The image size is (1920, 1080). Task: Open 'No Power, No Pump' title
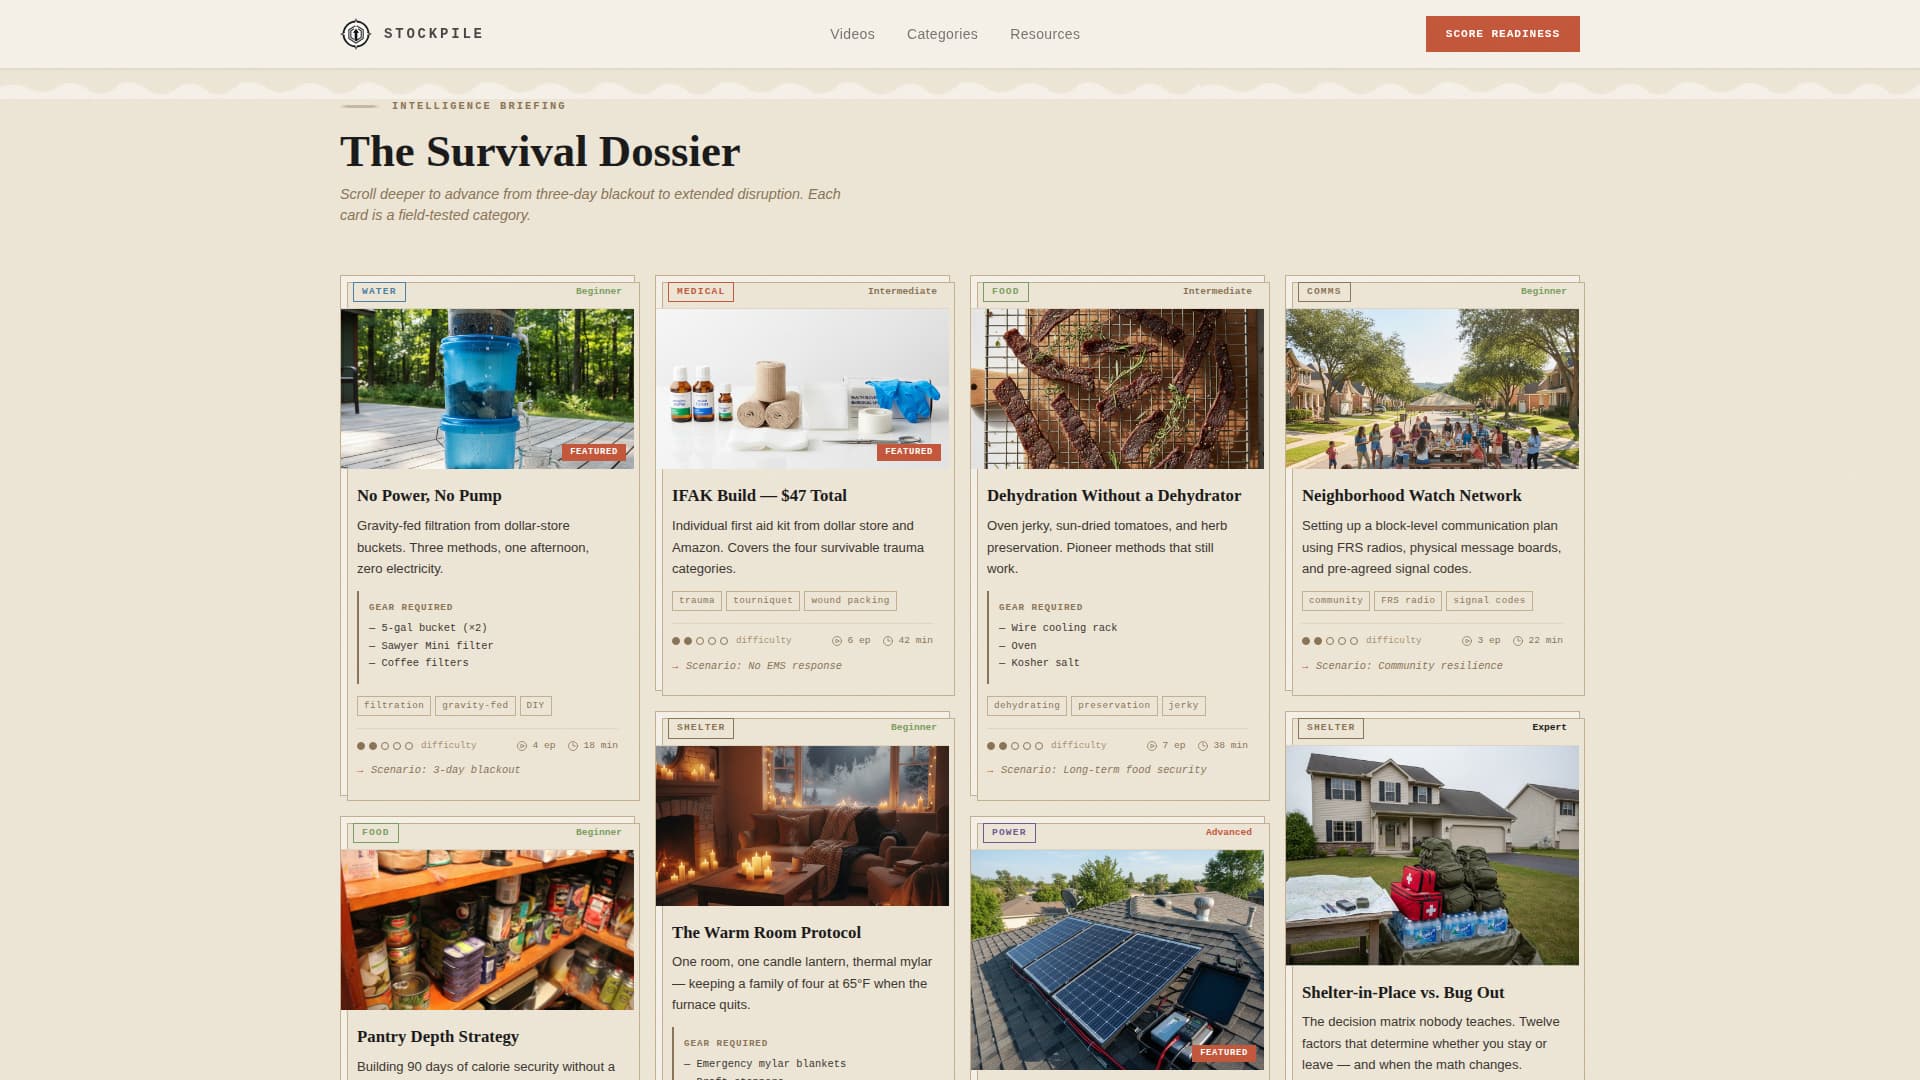429,496
